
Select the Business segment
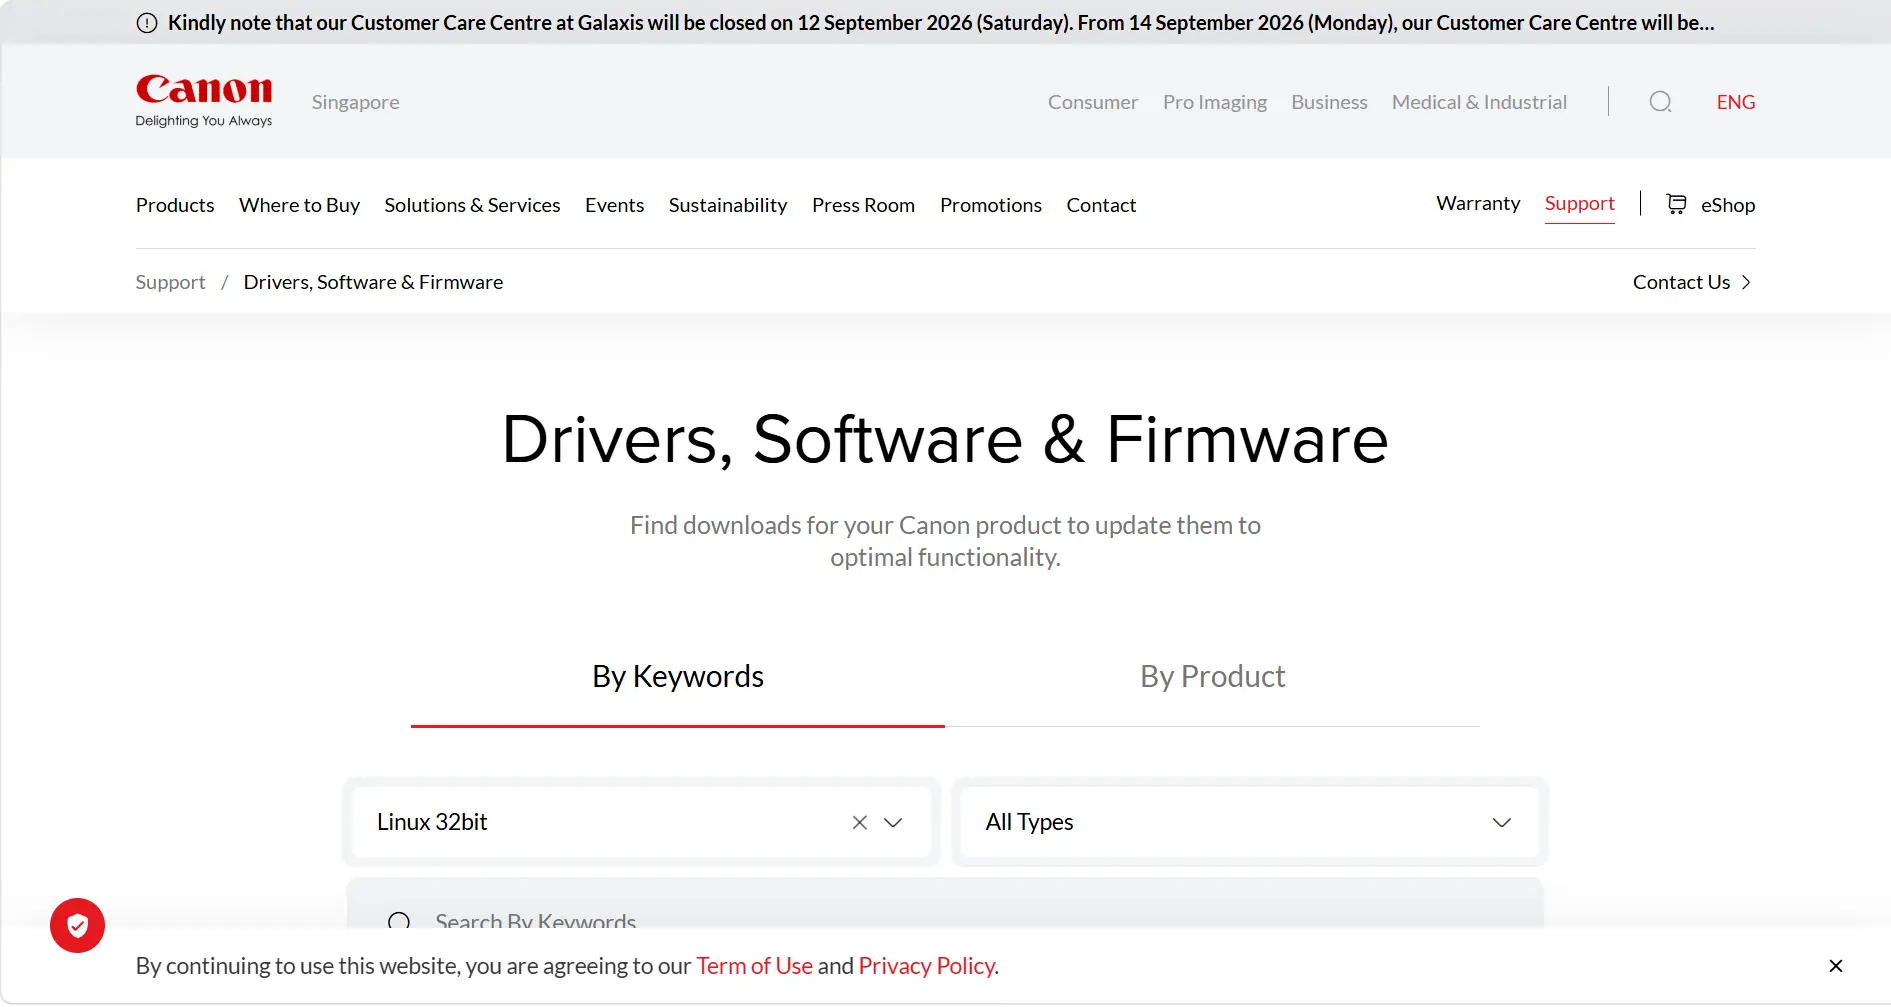point(1329,102)
